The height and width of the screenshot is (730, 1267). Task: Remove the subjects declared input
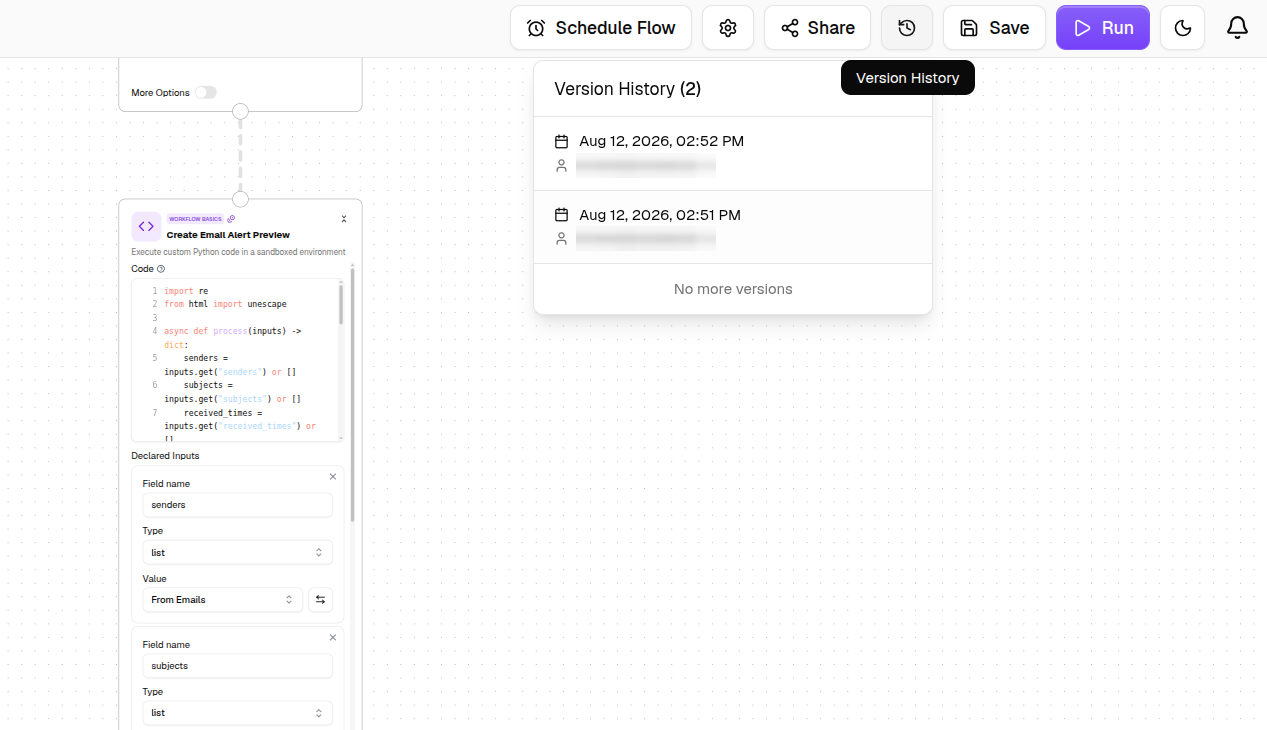pyautogui.click(x=333, y=637)
